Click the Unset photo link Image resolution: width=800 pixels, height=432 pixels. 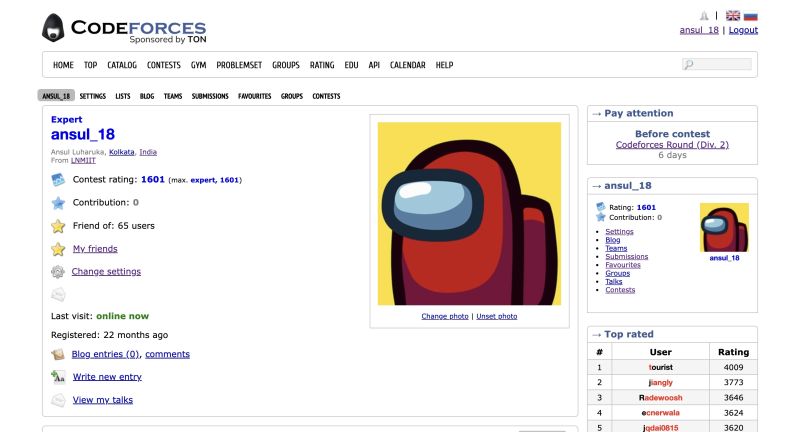497,316
